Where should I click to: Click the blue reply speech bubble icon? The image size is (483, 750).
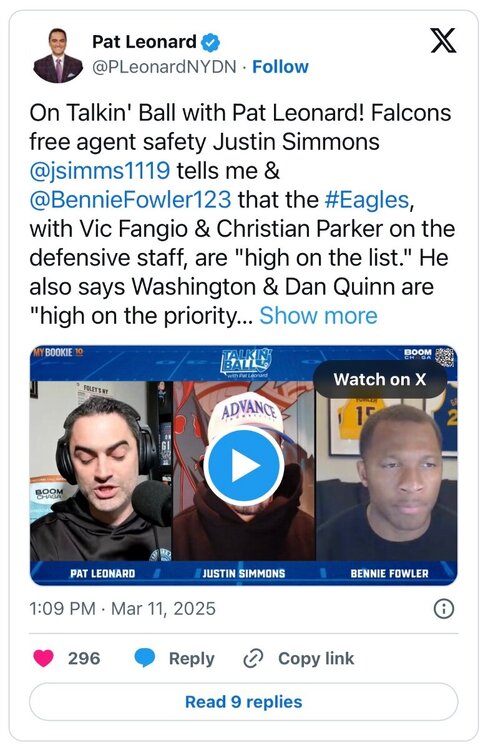tap(144, 658)
